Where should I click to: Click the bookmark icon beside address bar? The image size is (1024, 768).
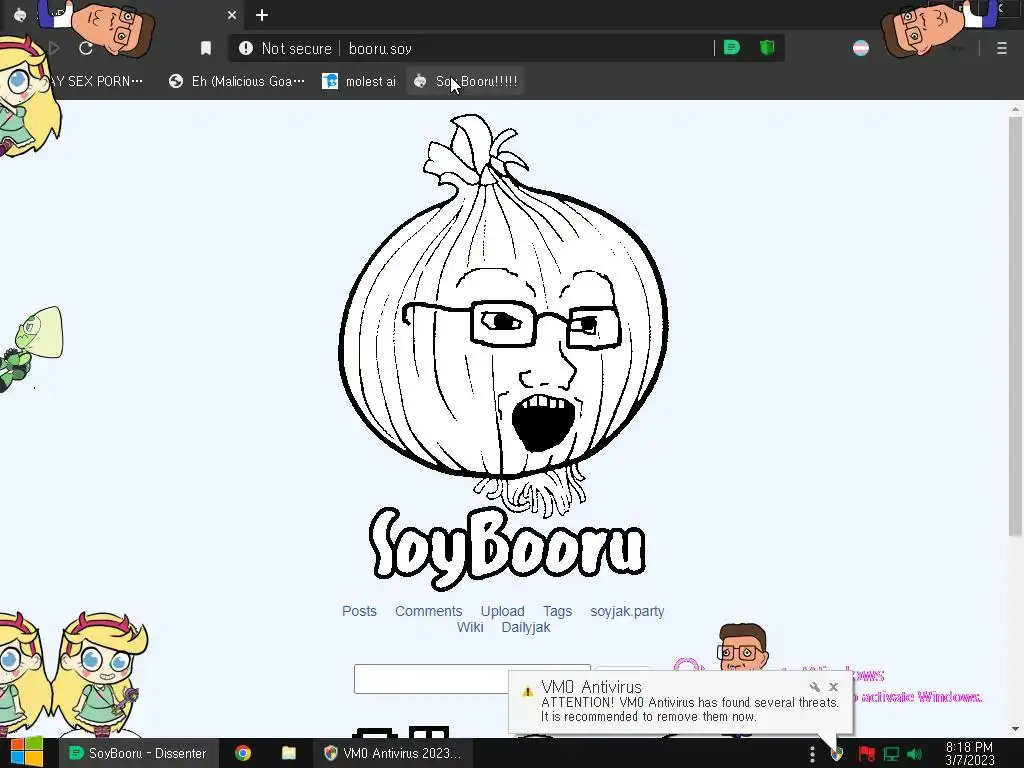206,48
